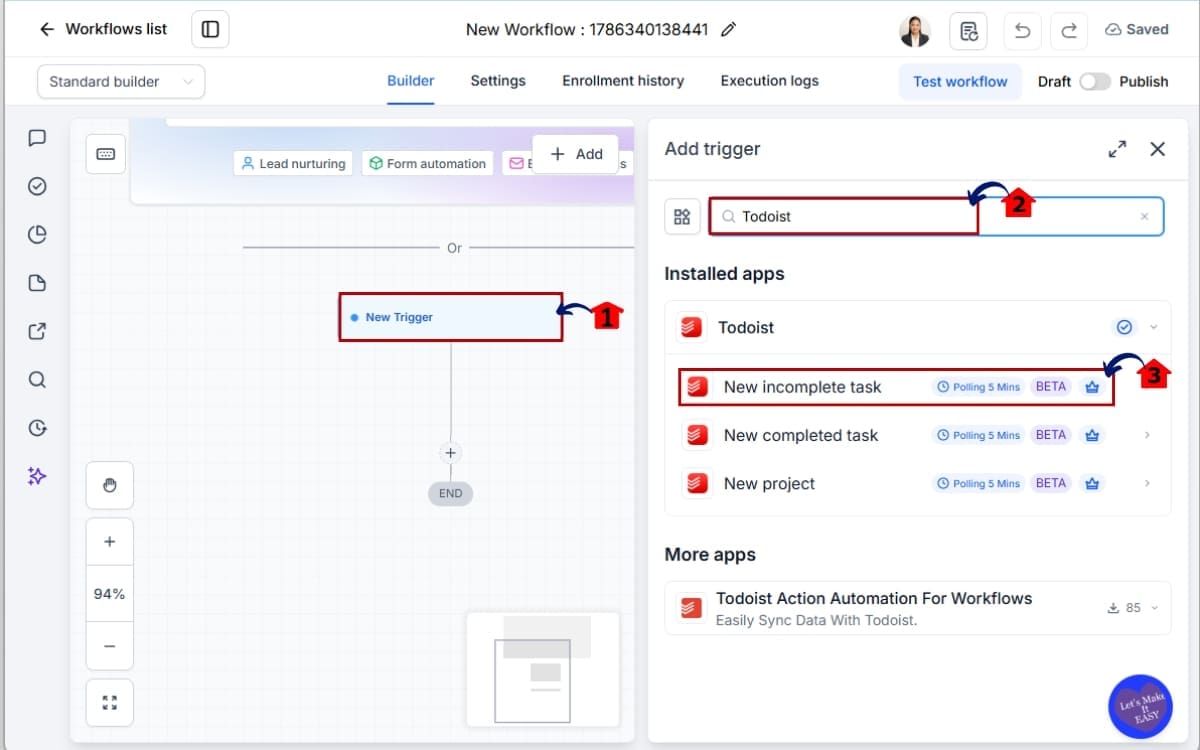
Task: Edit the workflow name pencil icon
Action: tap(728, 30)
